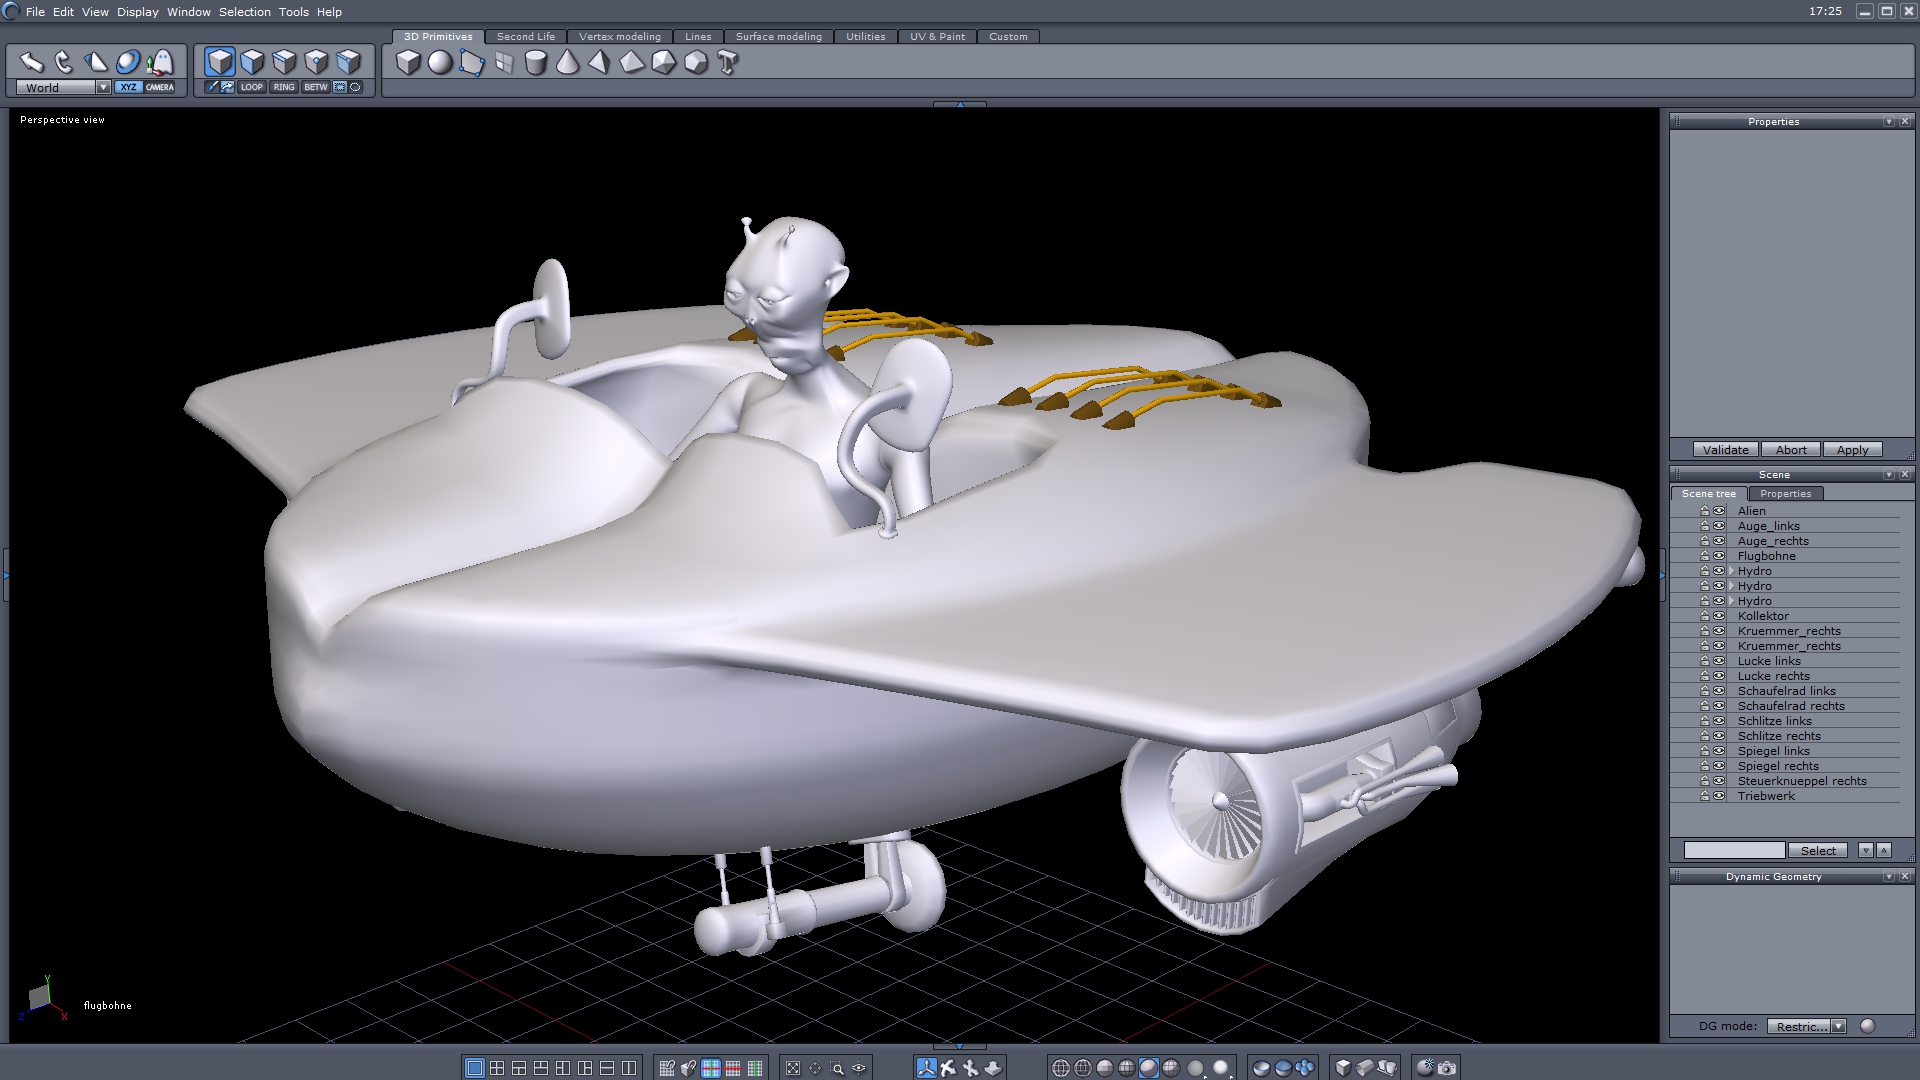Select the 3D text primitive icon
This screenshot has width=1920, height=1080.
click(728, 63)
